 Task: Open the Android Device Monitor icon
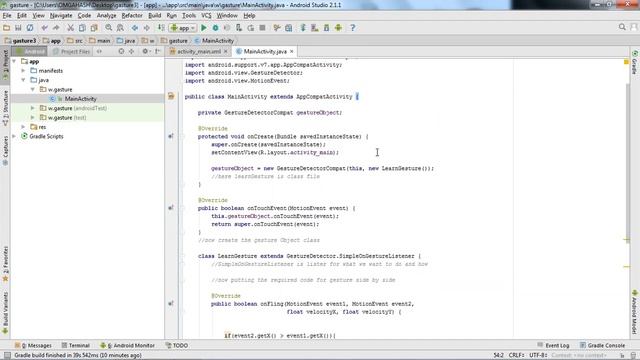click(x=338, y=28)
